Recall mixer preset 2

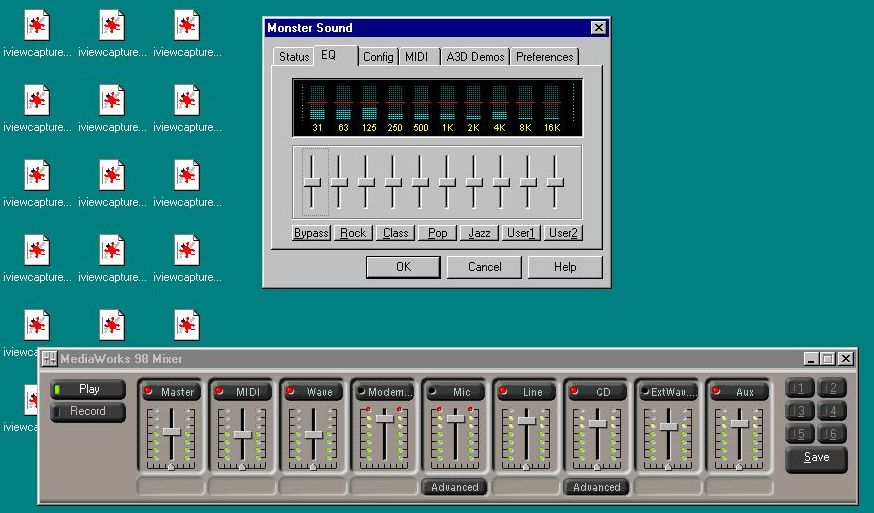click(x=832, y=389)
